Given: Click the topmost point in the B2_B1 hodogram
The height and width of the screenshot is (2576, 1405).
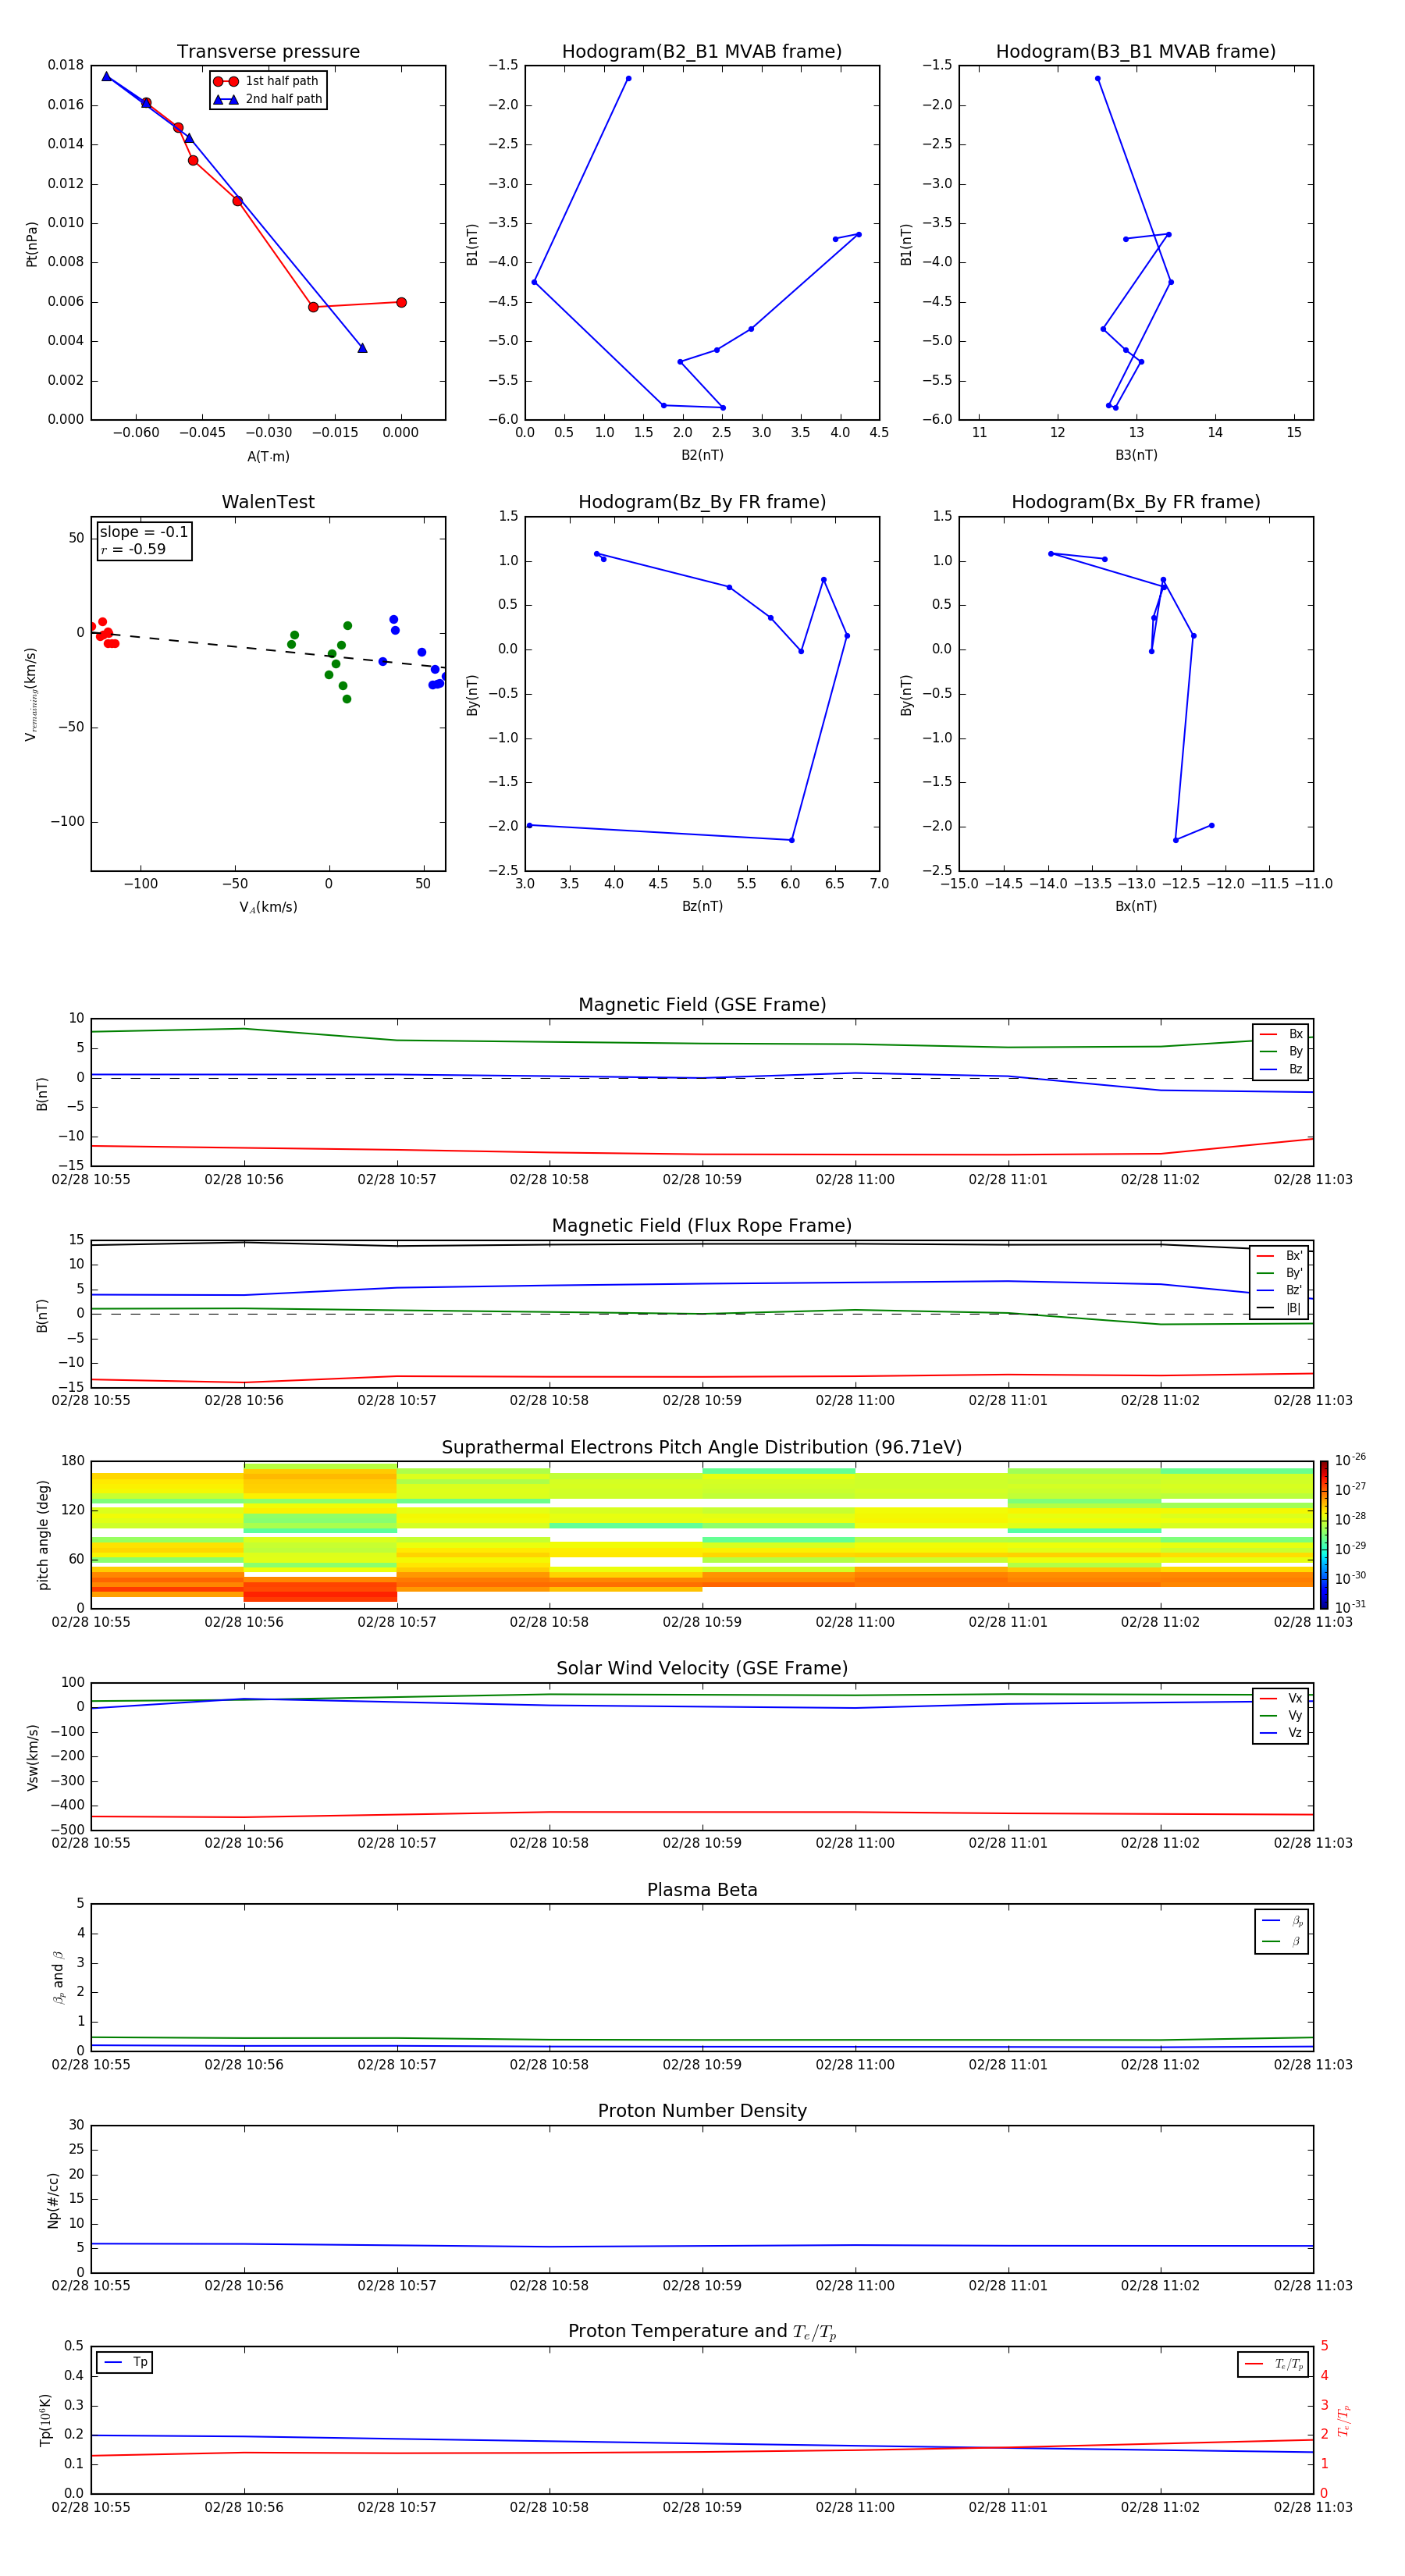Looking at the screenshot, I should 628,78.
